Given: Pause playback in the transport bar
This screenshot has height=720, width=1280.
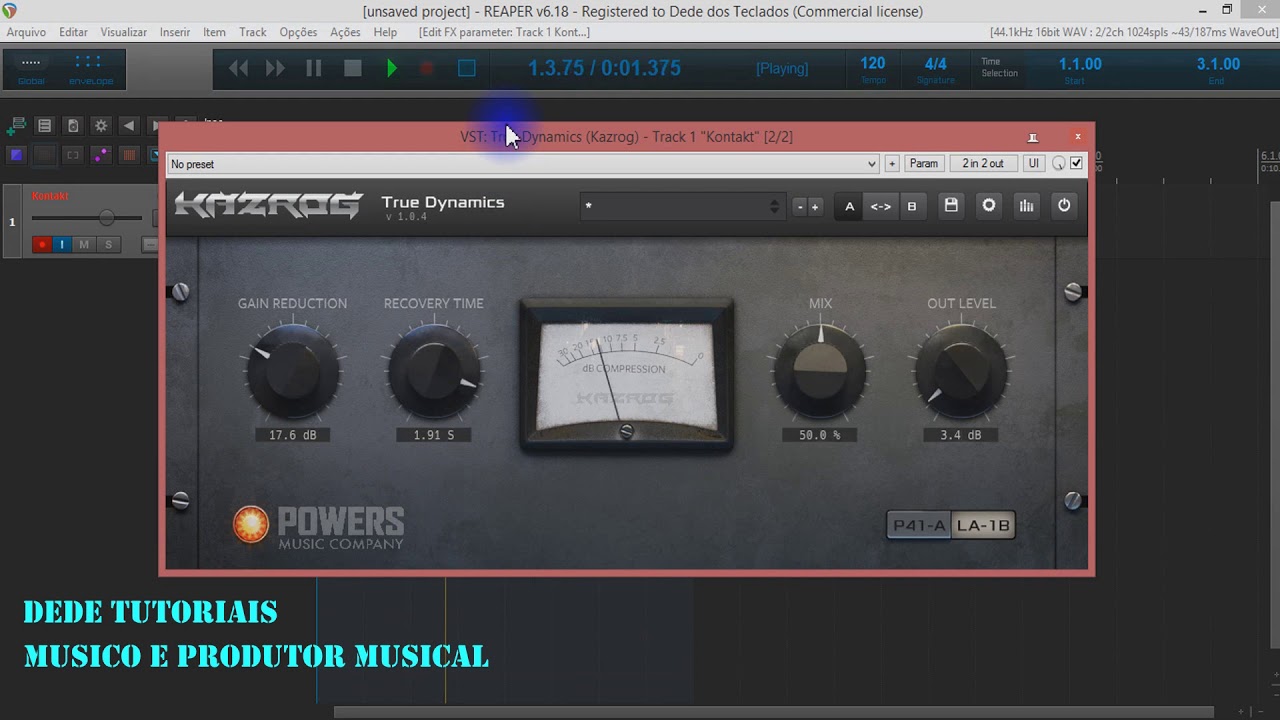Looking at the screenshot, I should [x=313, y=68].
